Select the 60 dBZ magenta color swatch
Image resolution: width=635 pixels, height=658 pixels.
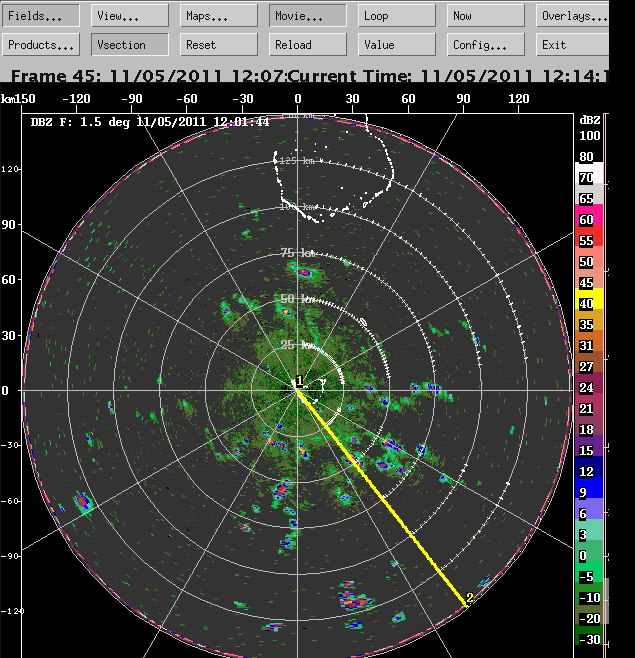pos(589,215)
